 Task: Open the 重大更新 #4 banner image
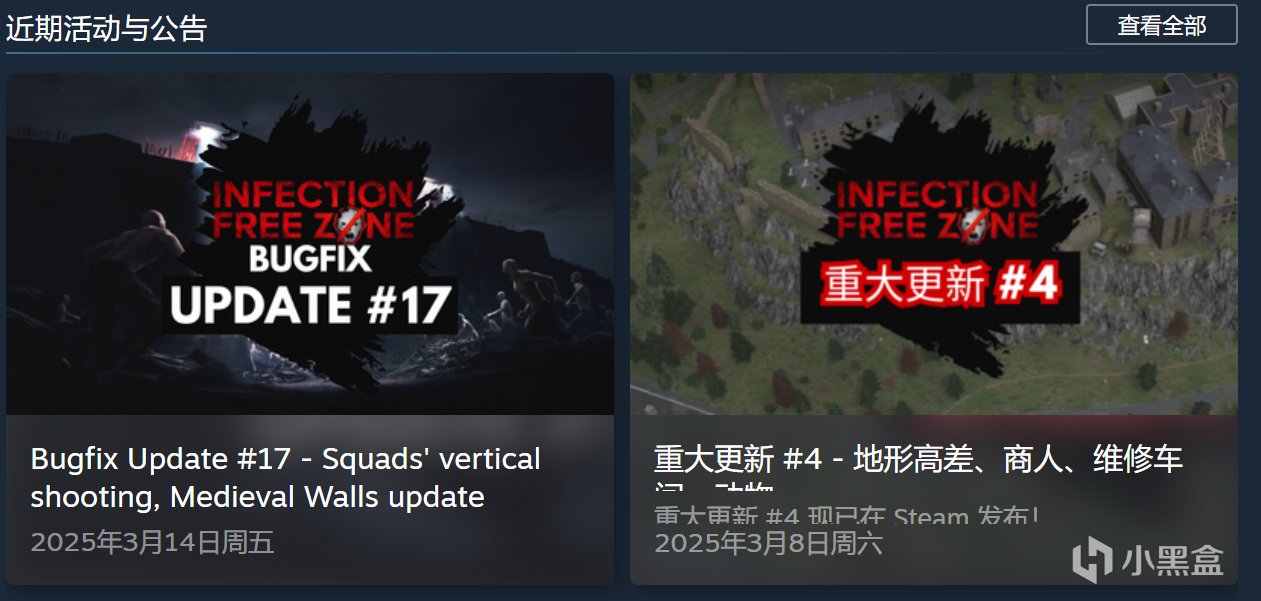[934, 244]
